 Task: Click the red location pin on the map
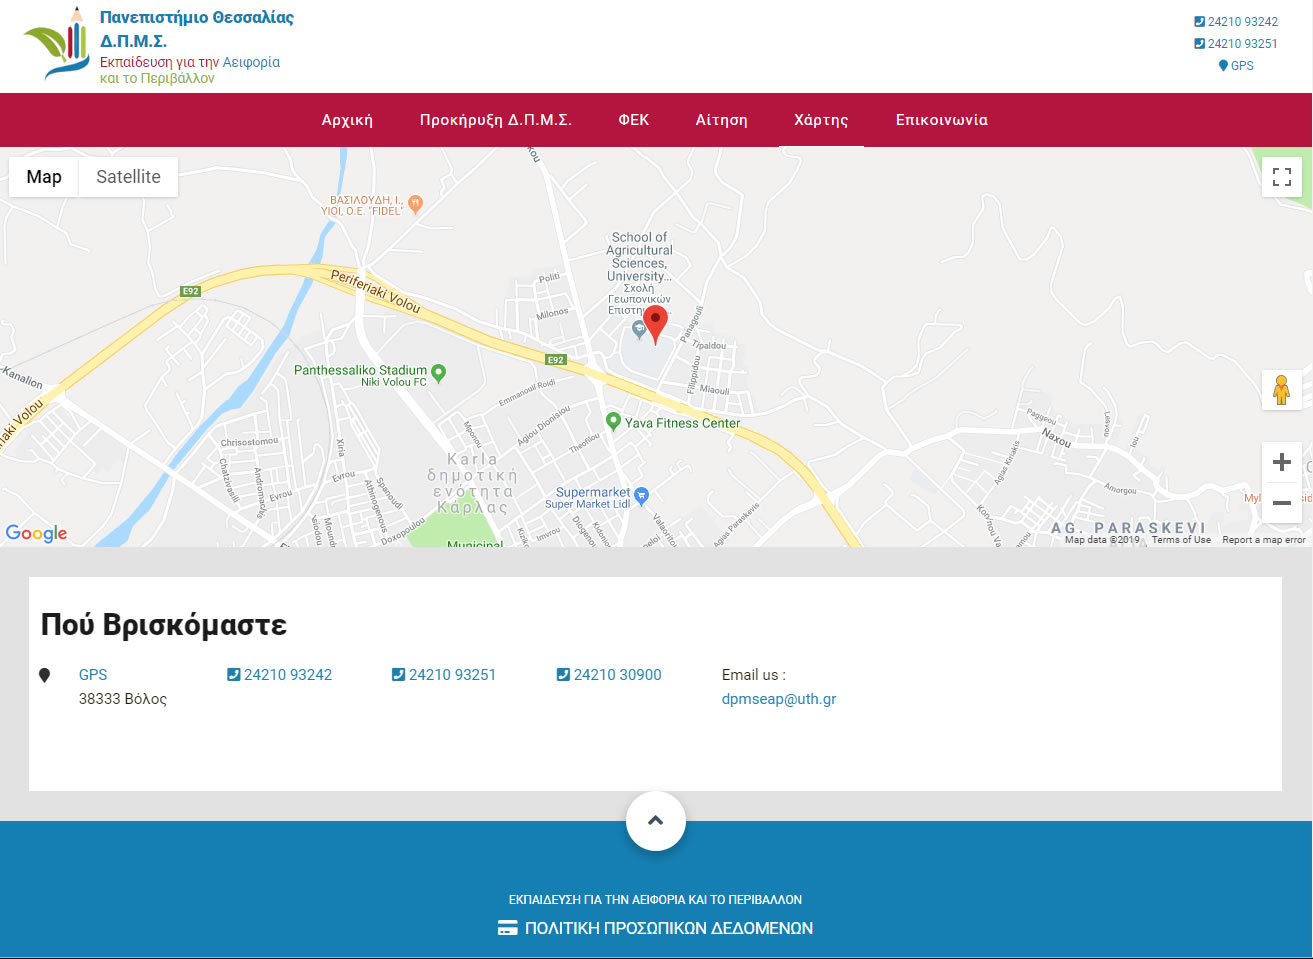pyautogui.click(x=655, y=325)
